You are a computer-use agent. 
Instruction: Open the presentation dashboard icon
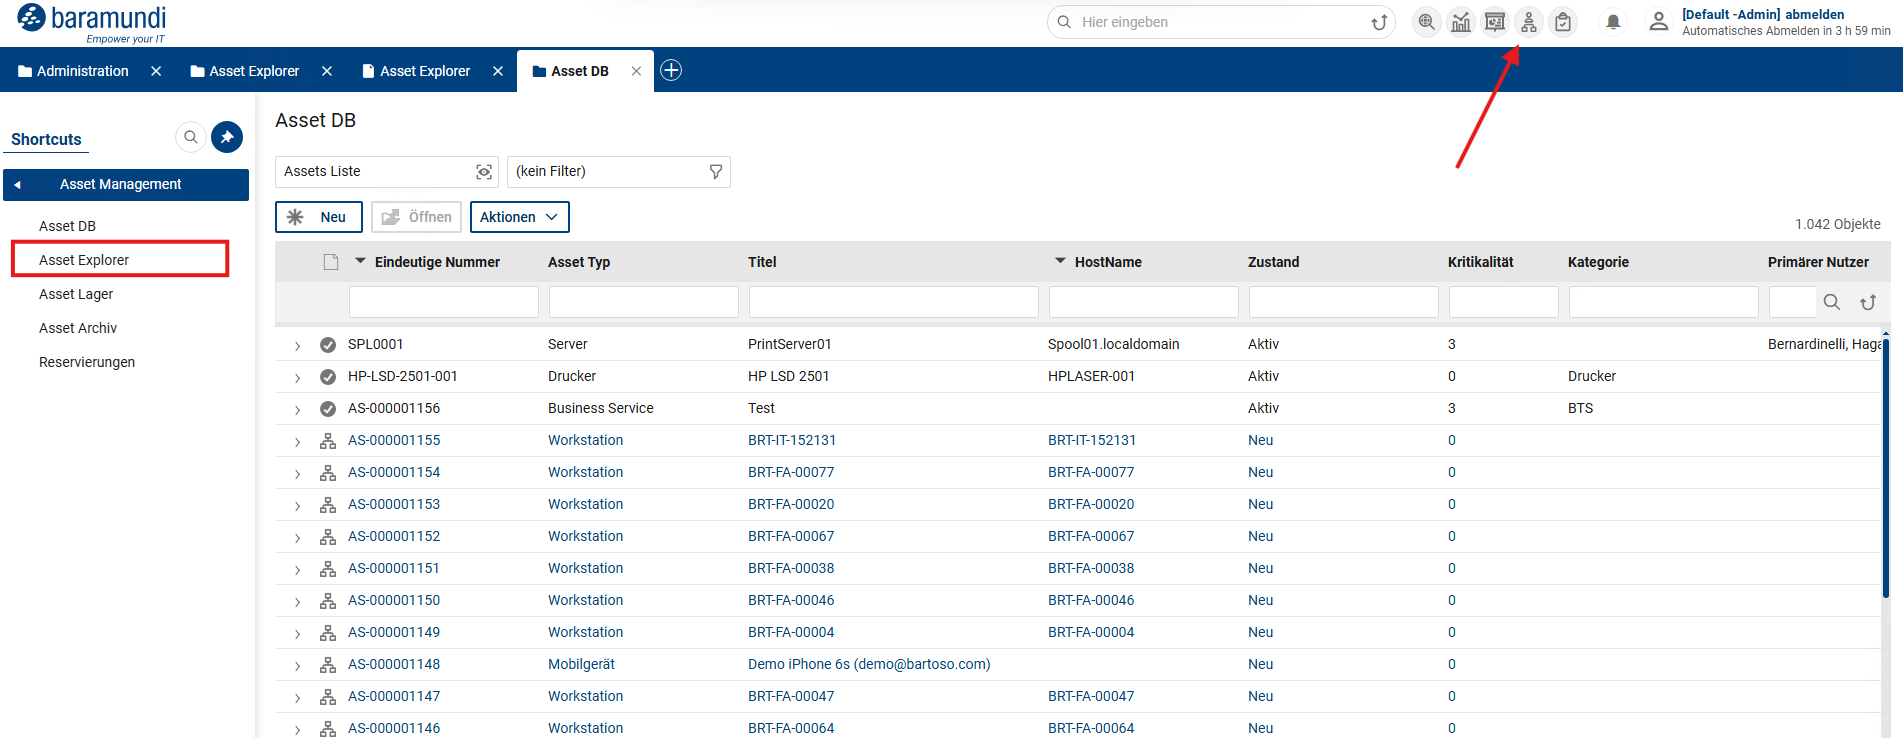tap(1495, 22)
